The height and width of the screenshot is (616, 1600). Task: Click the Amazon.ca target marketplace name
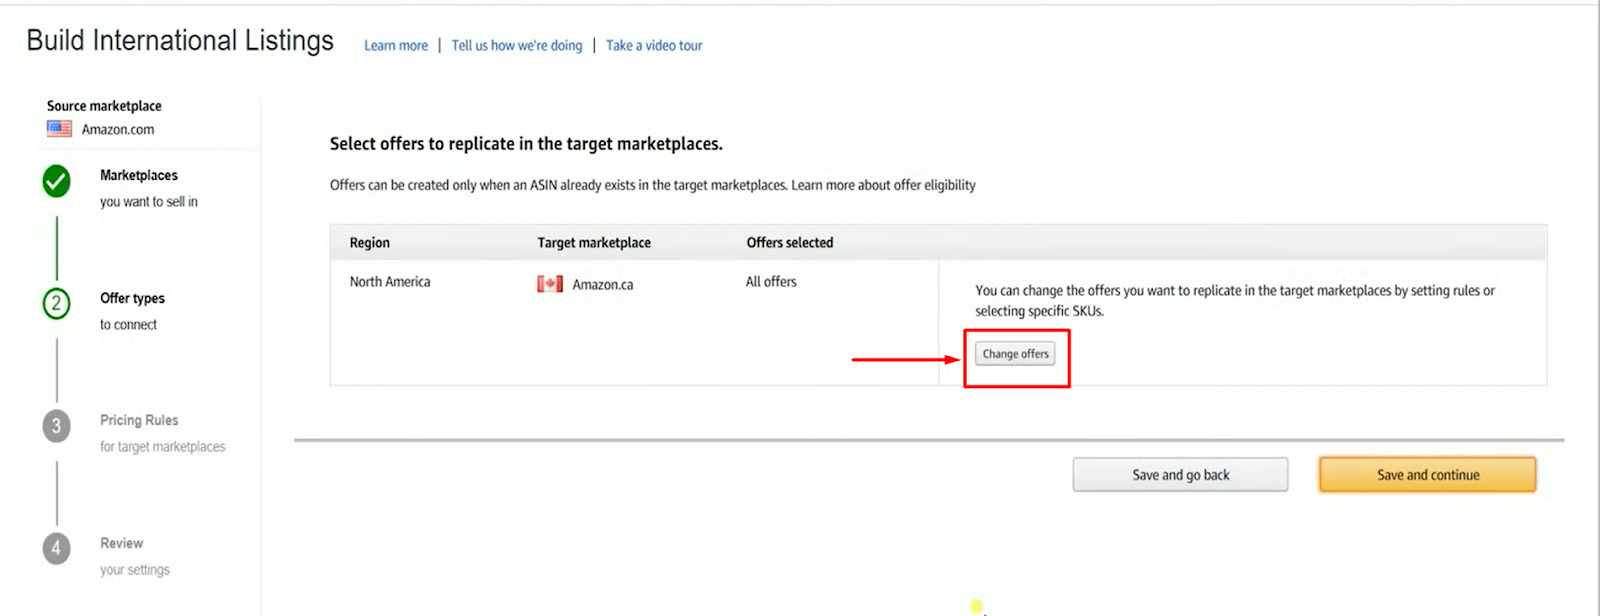(x=603, y=285)
